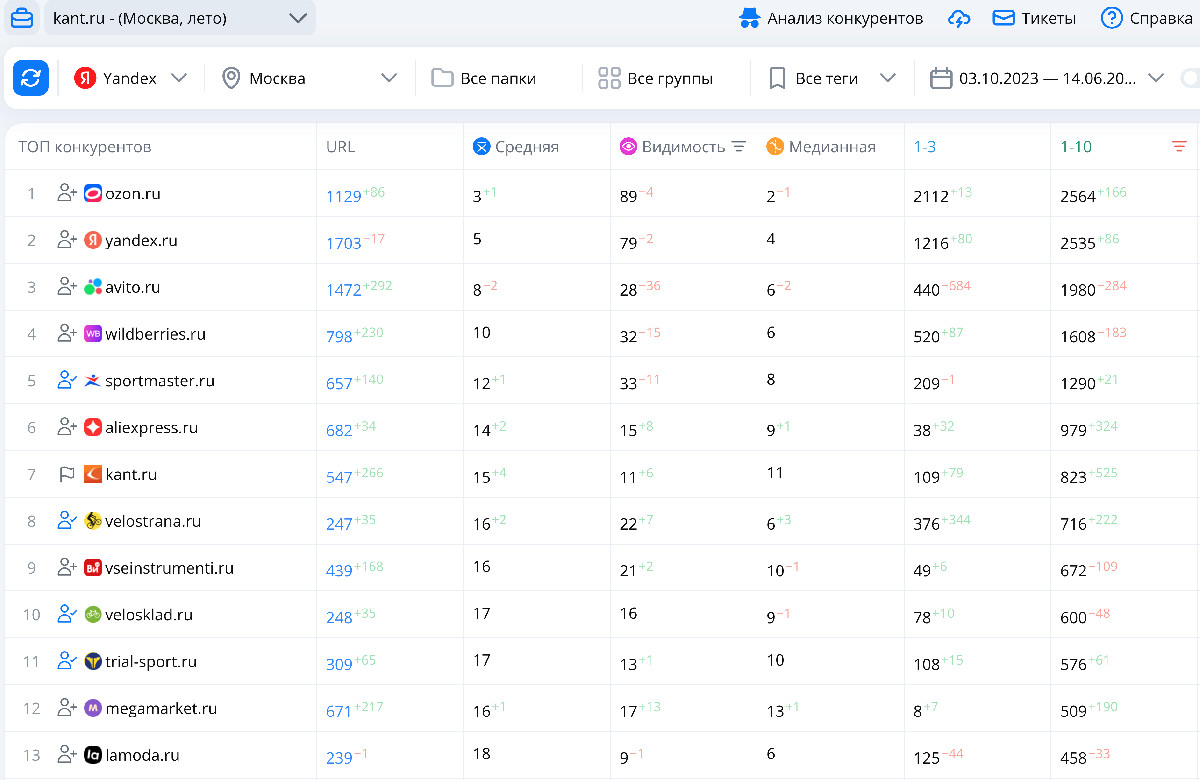Click the 1980 value in avito.ru row
The height and width of the screenshot is (780, 1200).
1078,290
